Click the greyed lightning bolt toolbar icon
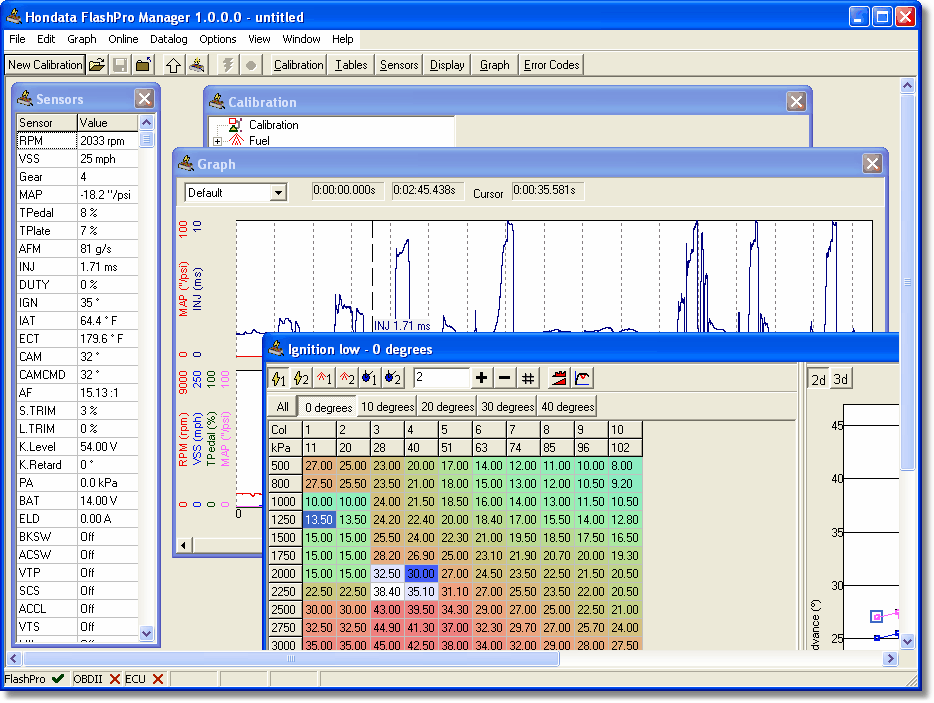This screenshot has width=934, height=703. coord(228,65)
